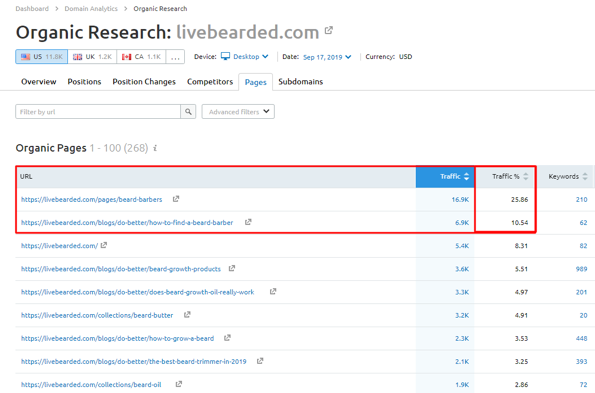Switch to the Overview tab
The width and height of the screenshot is (595, 393).
pyautogui.click(x=39, y=82)
